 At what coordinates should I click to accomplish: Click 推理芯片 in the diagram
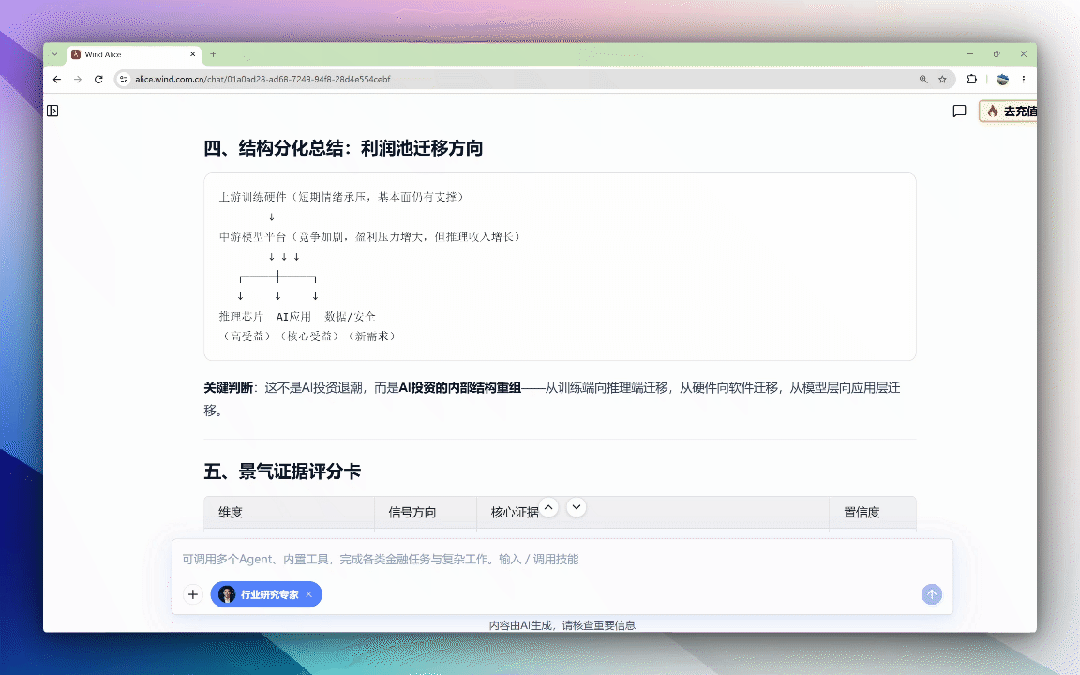(240, 316)
